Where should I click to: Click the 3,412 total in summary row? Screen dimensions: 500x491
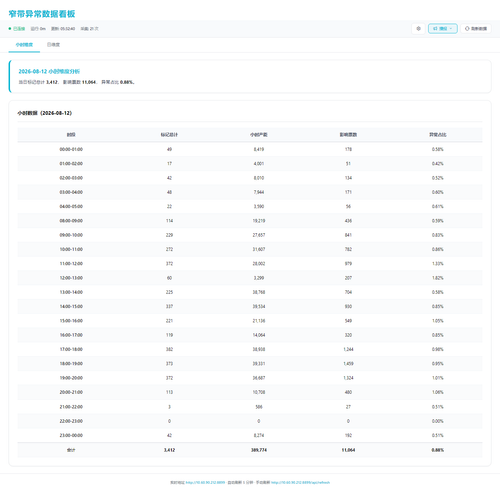pos(169,450)
